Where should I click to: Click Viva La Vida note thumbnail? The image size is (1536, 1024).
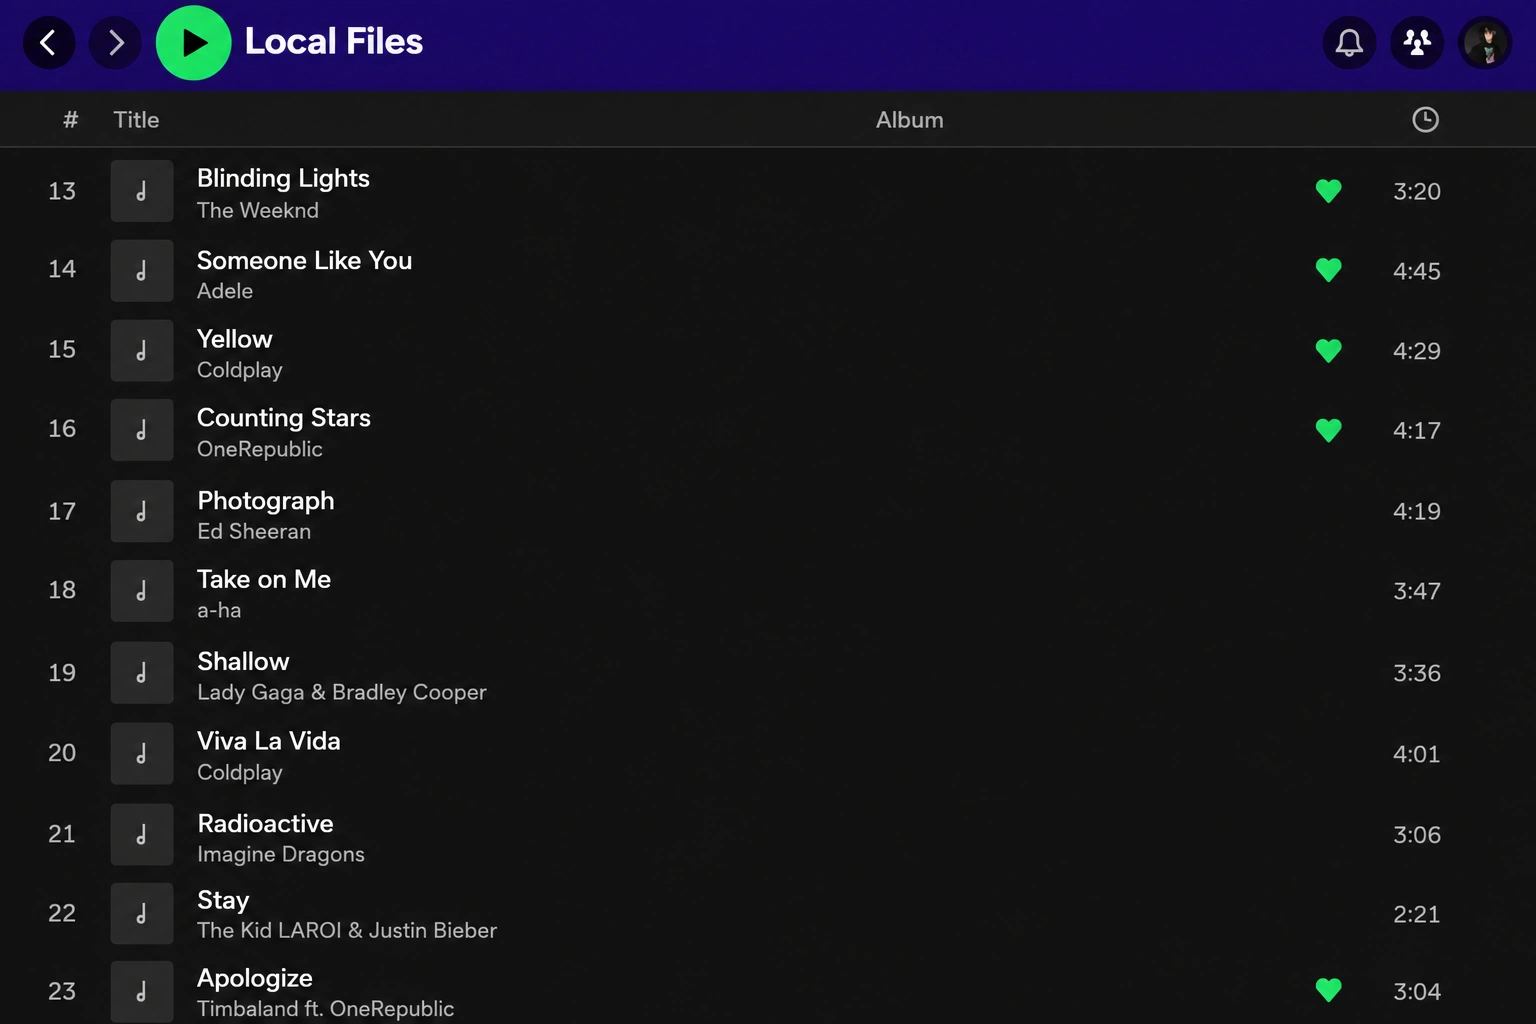(x=142, y=754)
